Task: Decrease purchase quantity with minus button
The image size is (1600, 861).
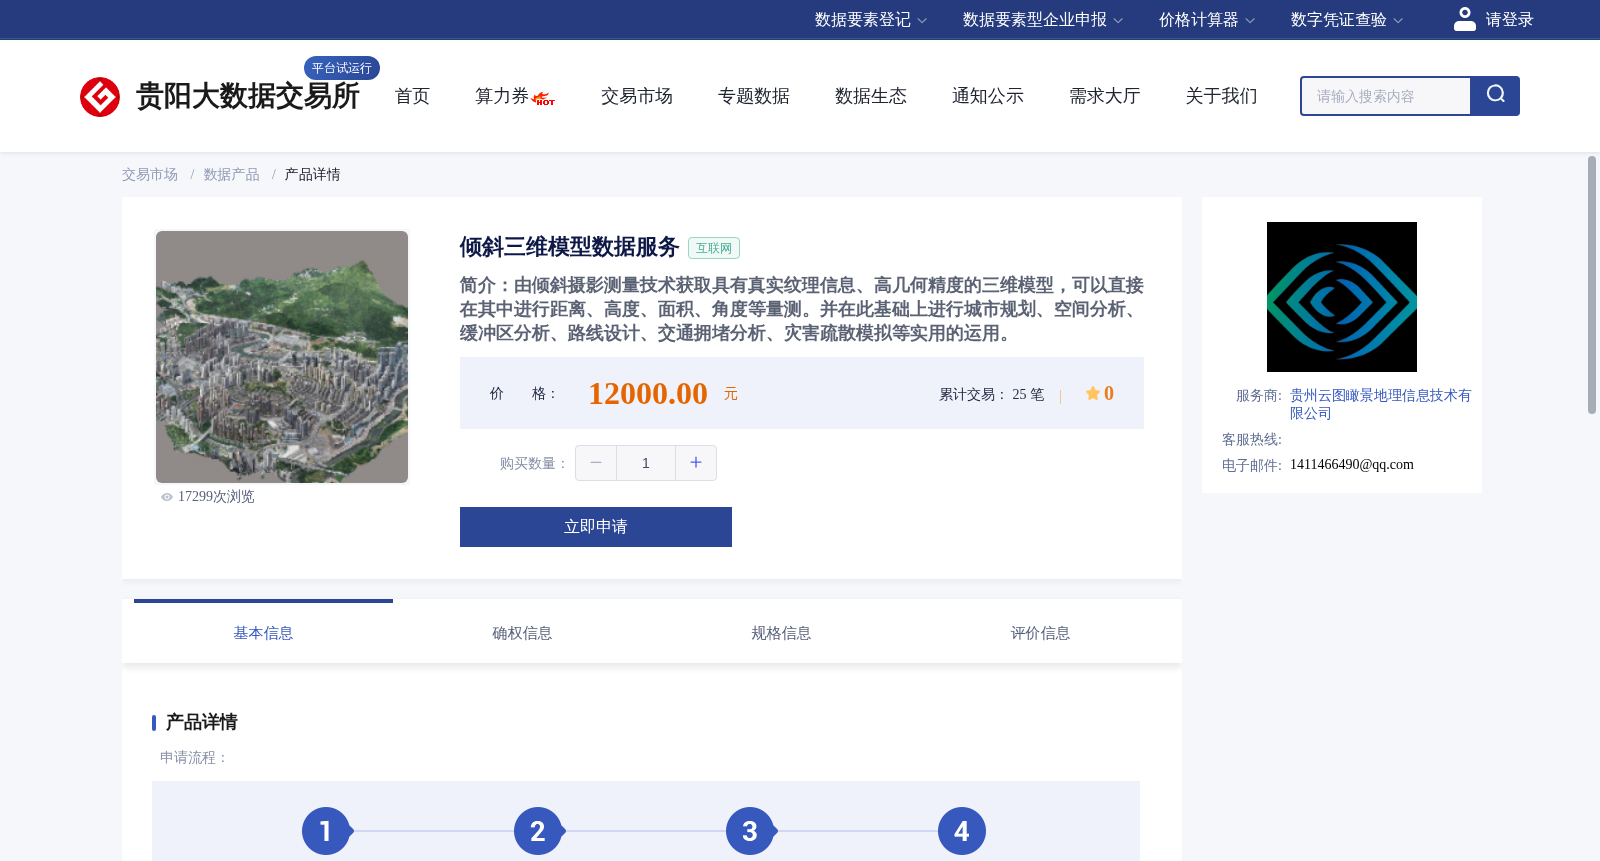Action: (x=596, y=463)
